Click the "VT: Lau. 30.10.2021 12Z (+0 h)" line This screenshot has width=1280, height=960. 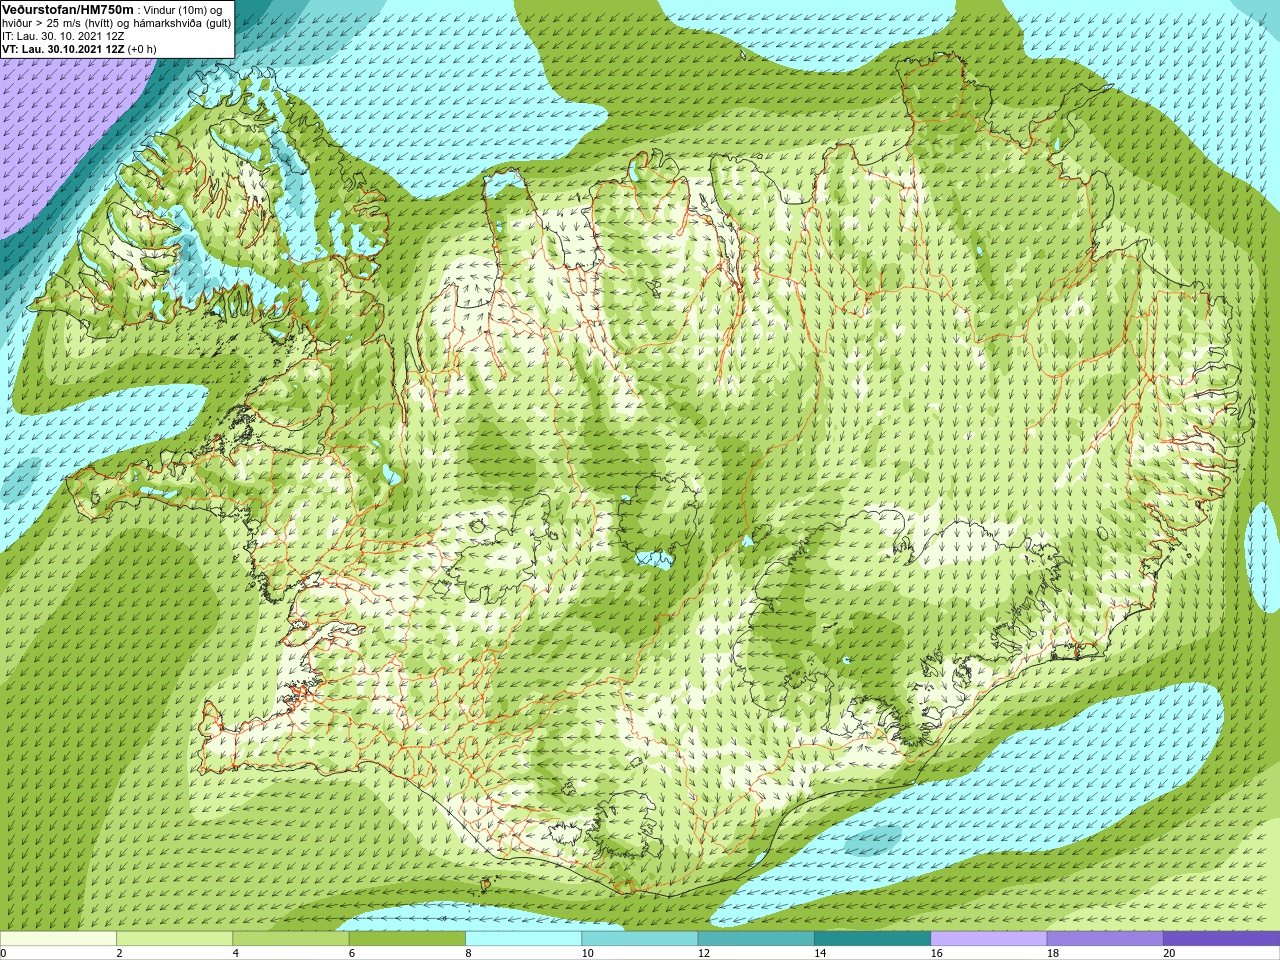coord(79,49)
